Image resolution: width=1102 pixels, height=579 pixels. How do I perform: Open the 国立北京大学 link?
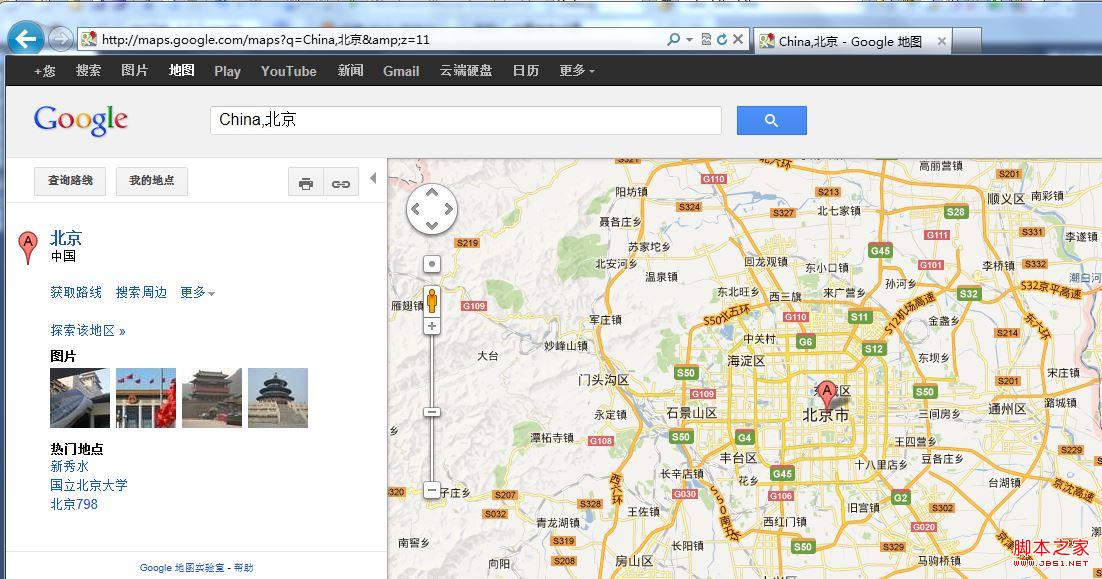pyautogui.click(x=89, y=485)
